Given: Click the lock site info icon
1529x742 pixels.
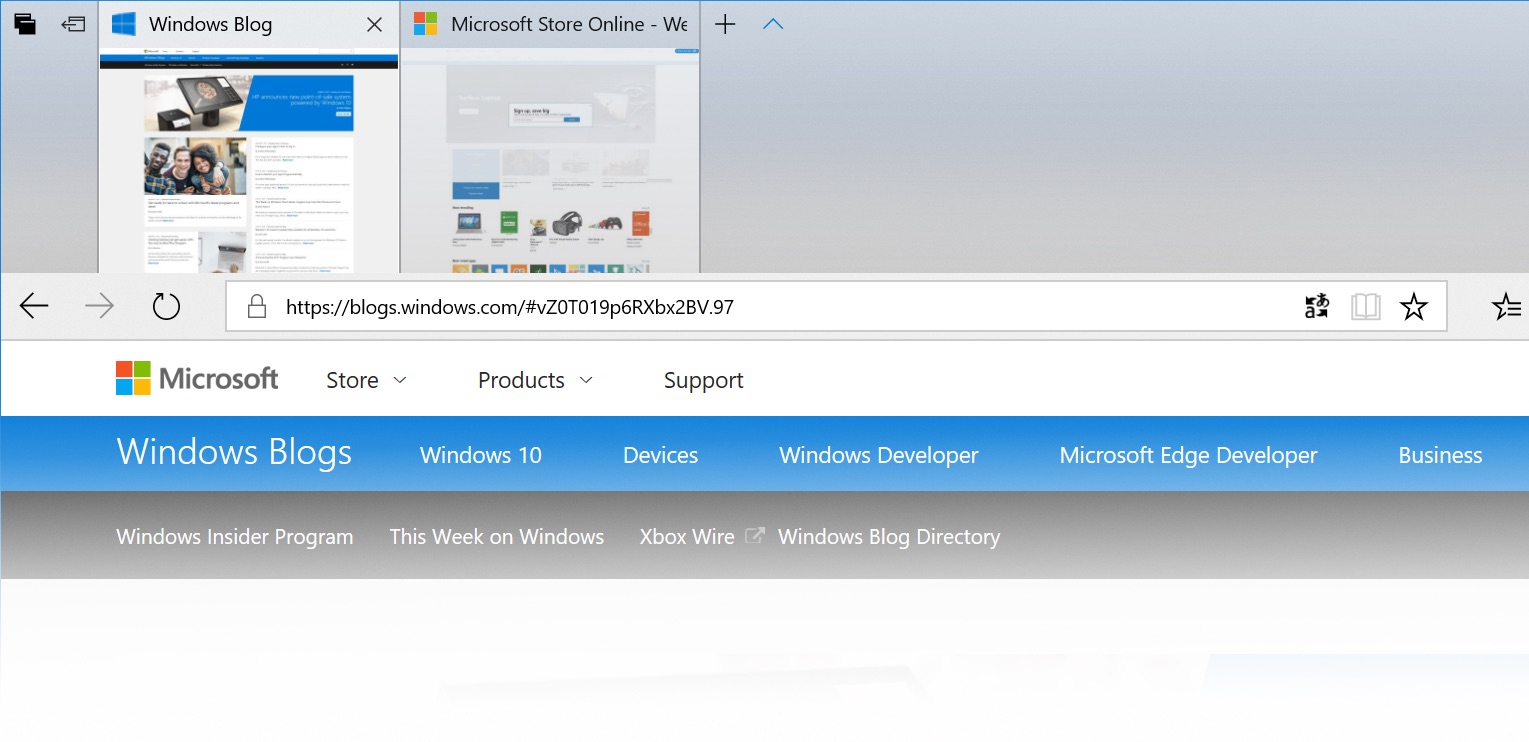Looking at the screenshot, I should [257, 307].
